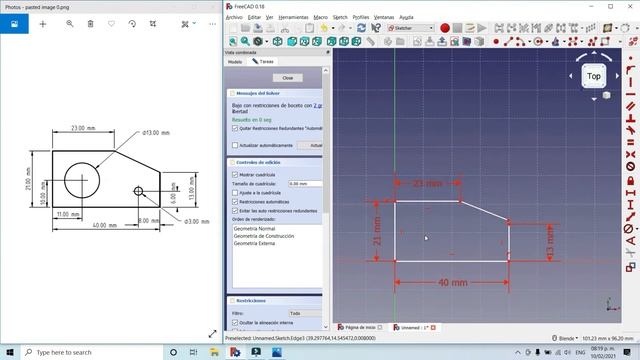Click the red macro record button
This screenshot has width=640, height=360.
point(445,28)
